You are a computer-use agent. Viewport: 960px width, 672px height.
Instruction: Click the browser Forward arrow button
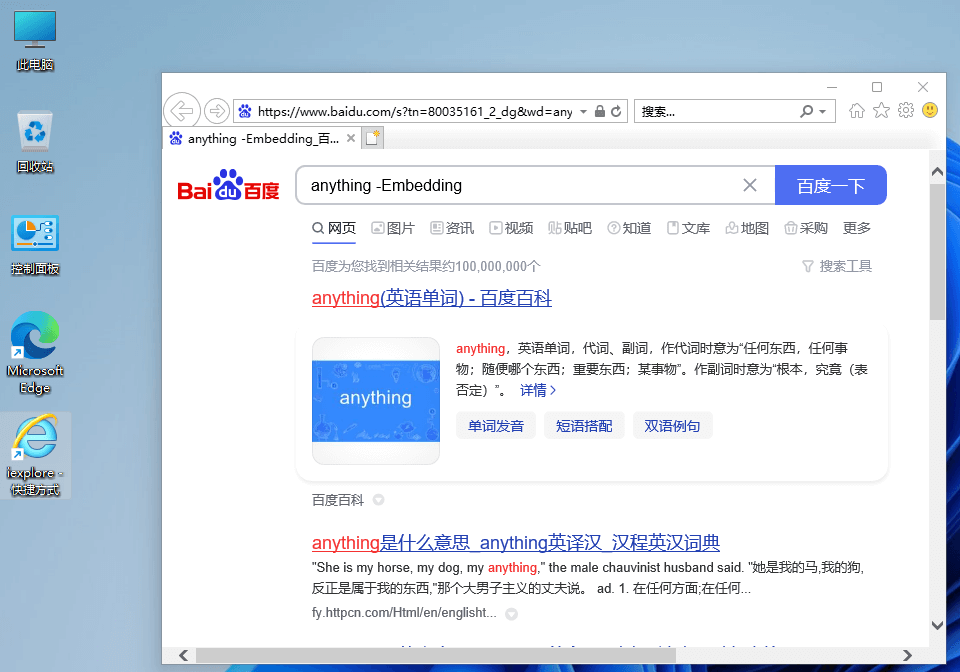[216, 111]
